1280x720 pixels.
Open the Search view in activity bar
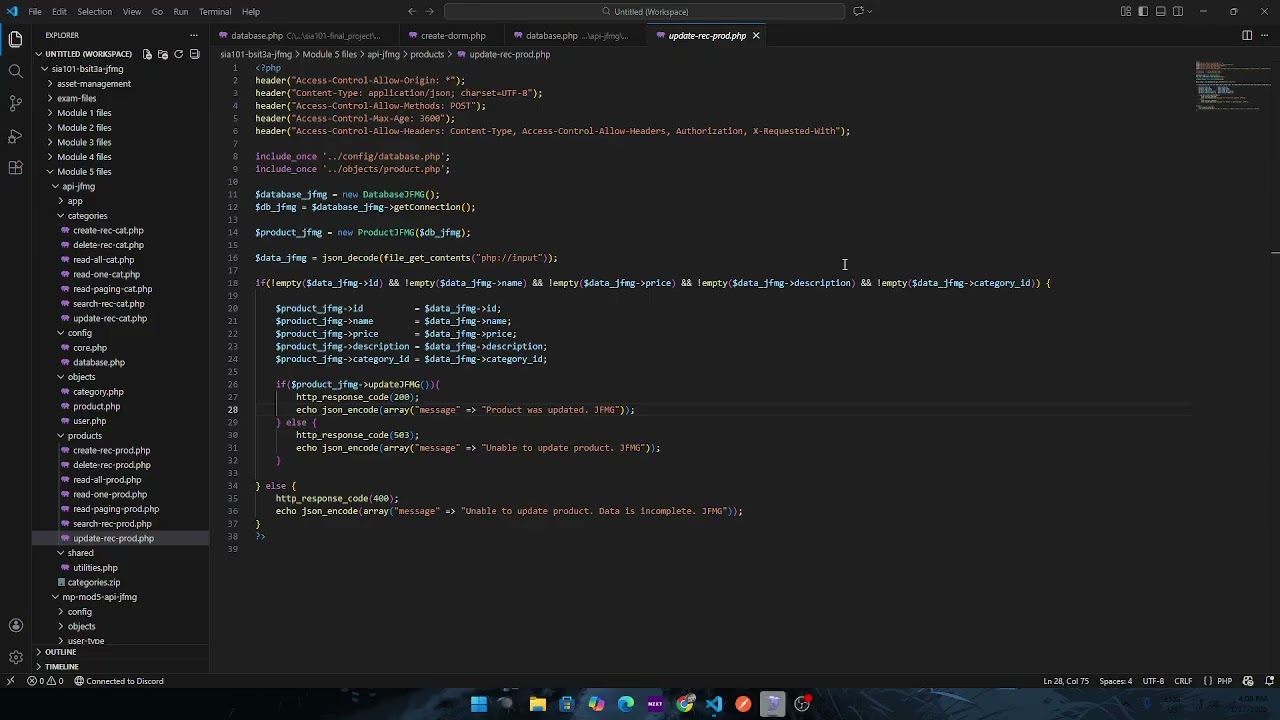[x=15, y=71]
